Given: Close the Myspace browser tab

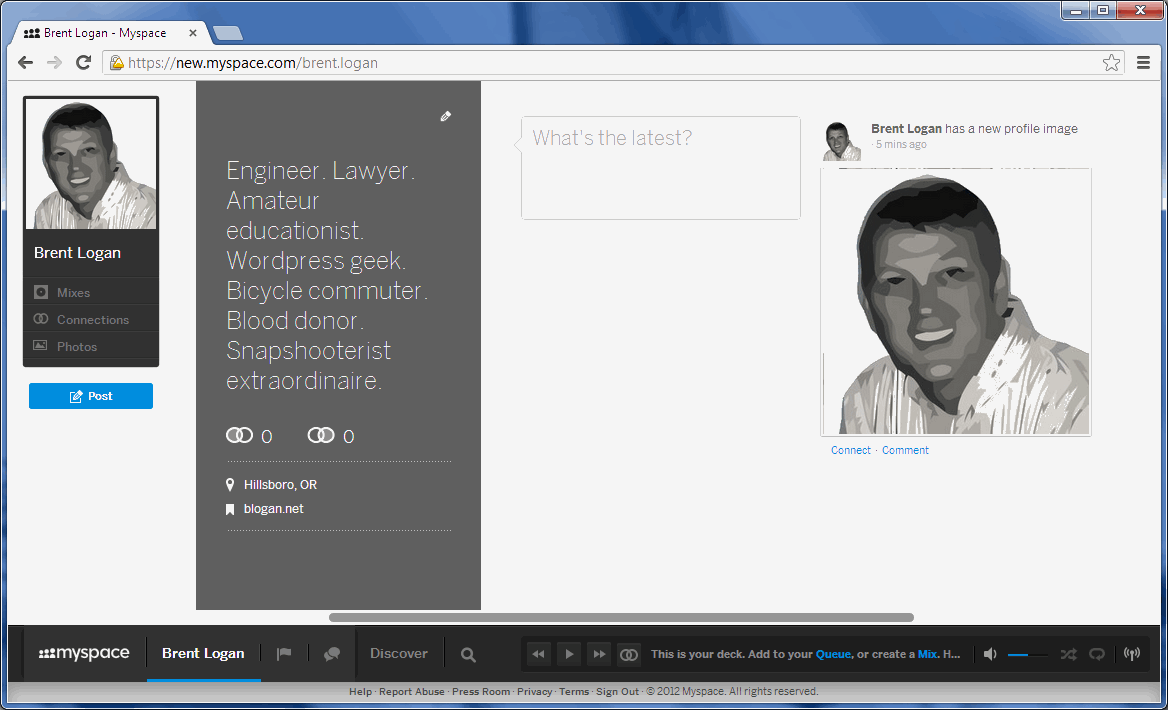Looking at the screenshot, I should coord(193,33).
